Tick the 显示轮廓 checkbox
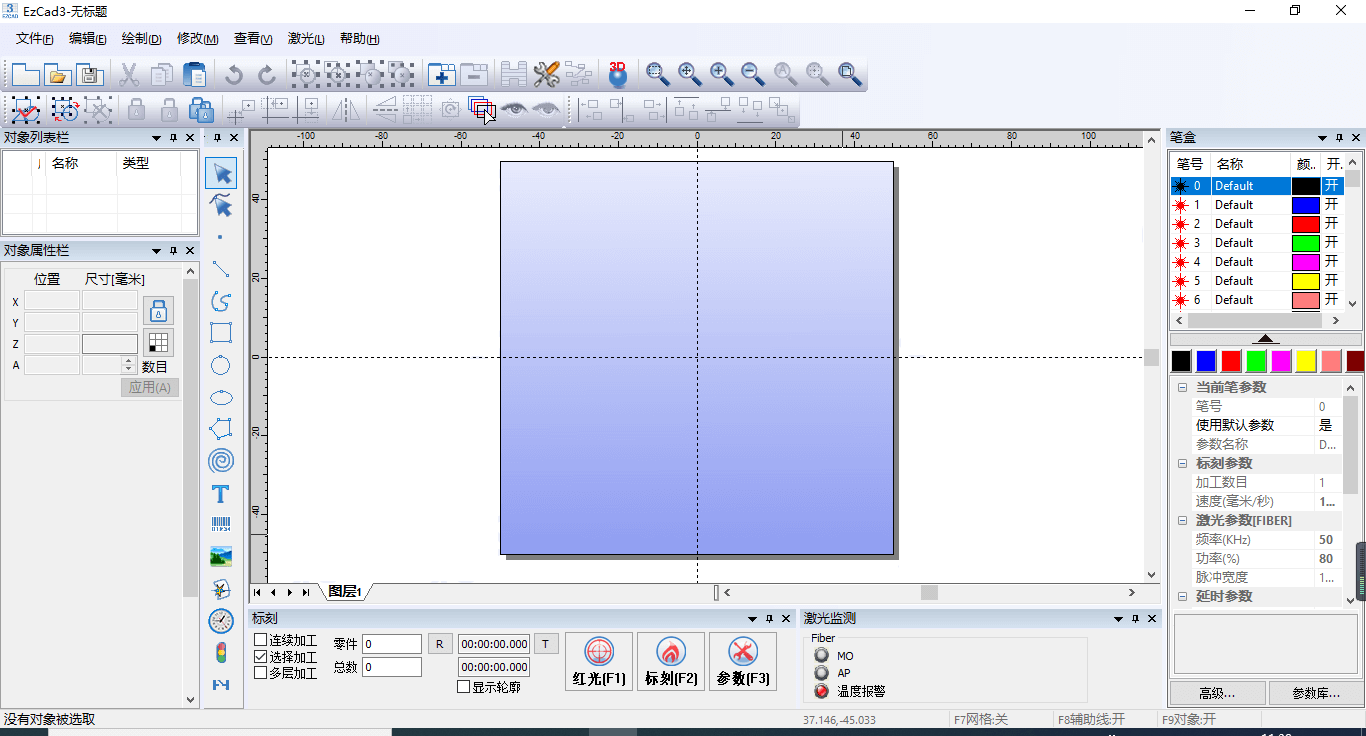Screen dimensions: 1366x736 [x=464, y=687]
